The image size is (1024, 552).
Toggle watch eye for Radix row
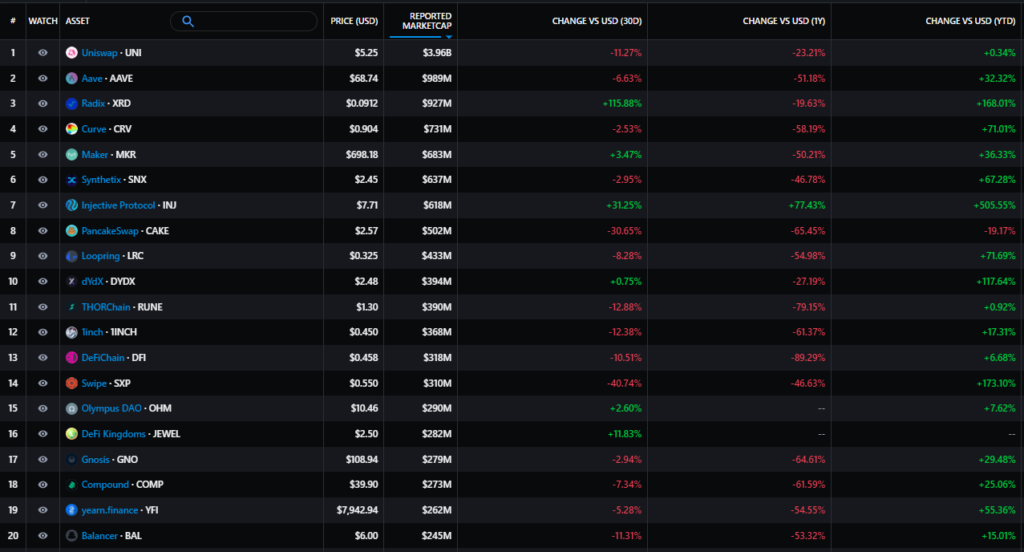pyautogui.click(x=42, y=103)
